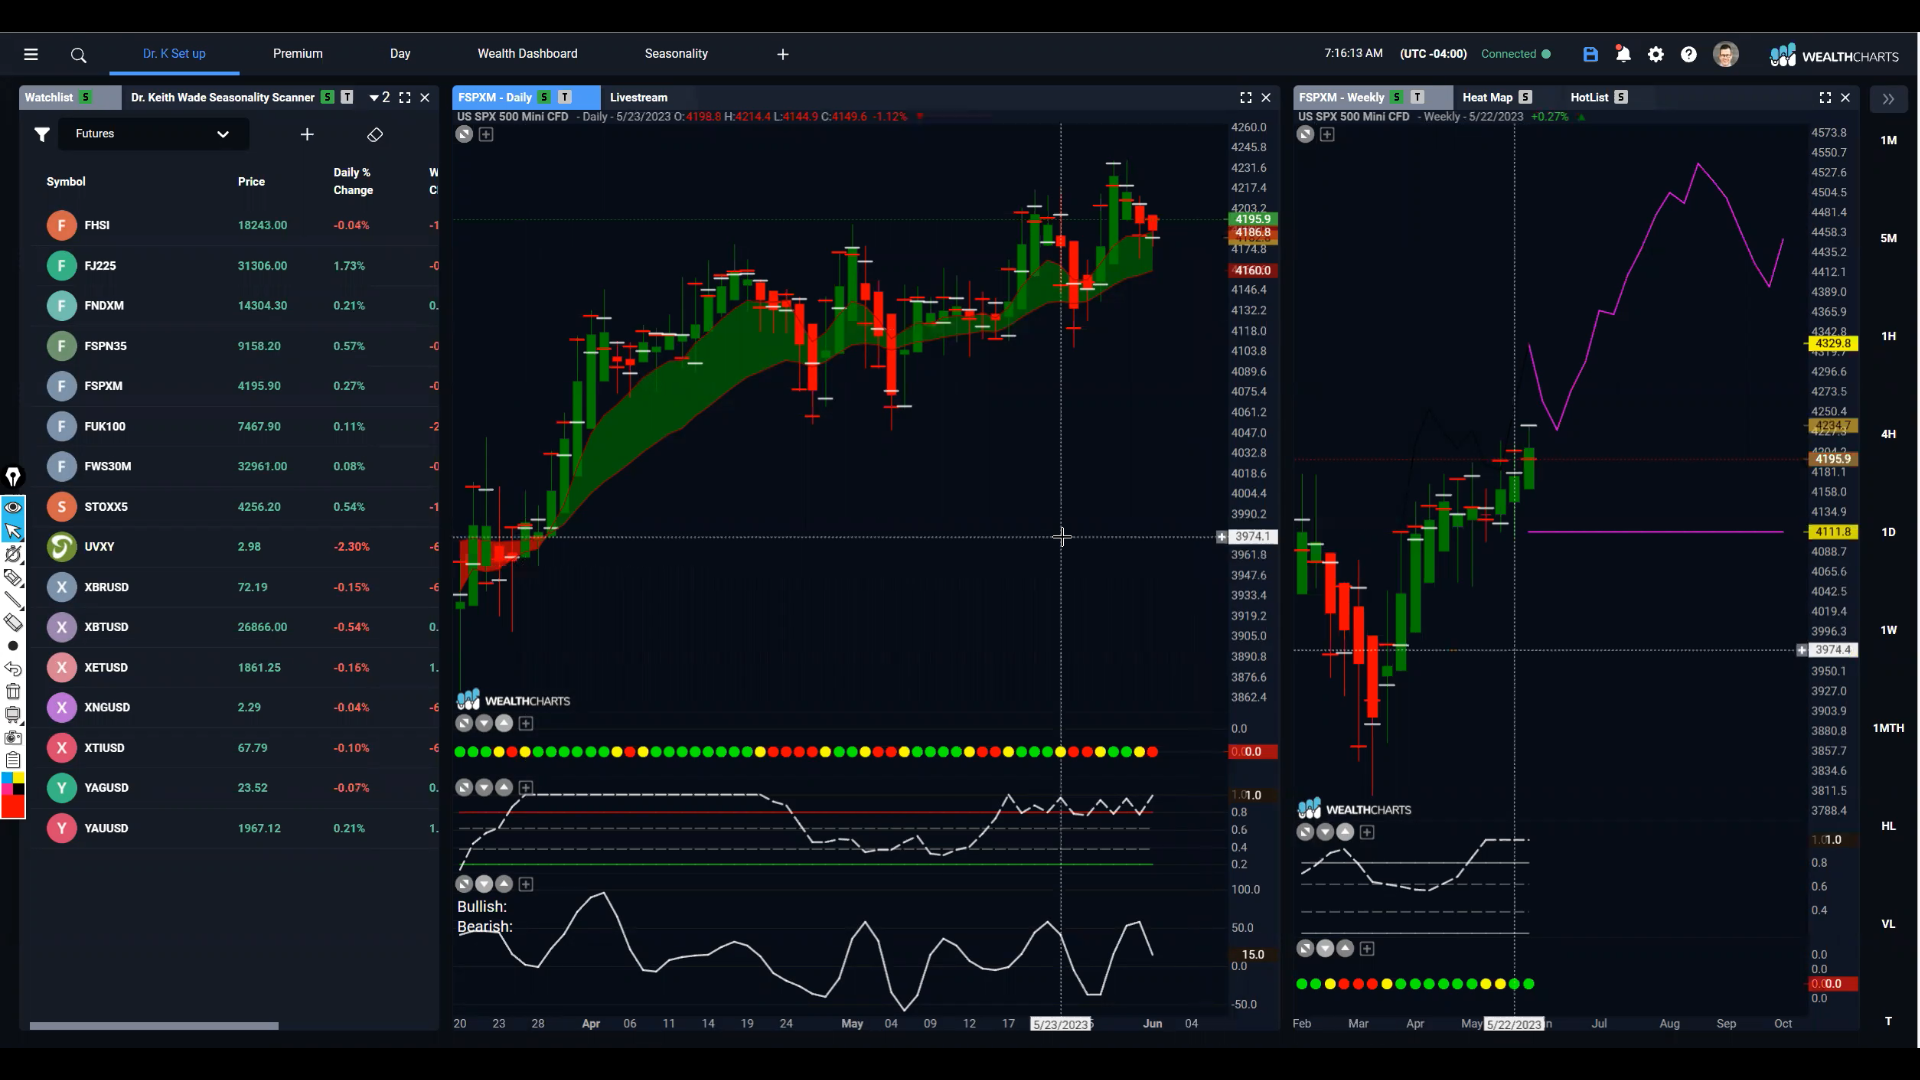This screenshot has height=1080, width=1920.
Task: Move first Daily indicator pane up
Action: click(x=504, y=724)
